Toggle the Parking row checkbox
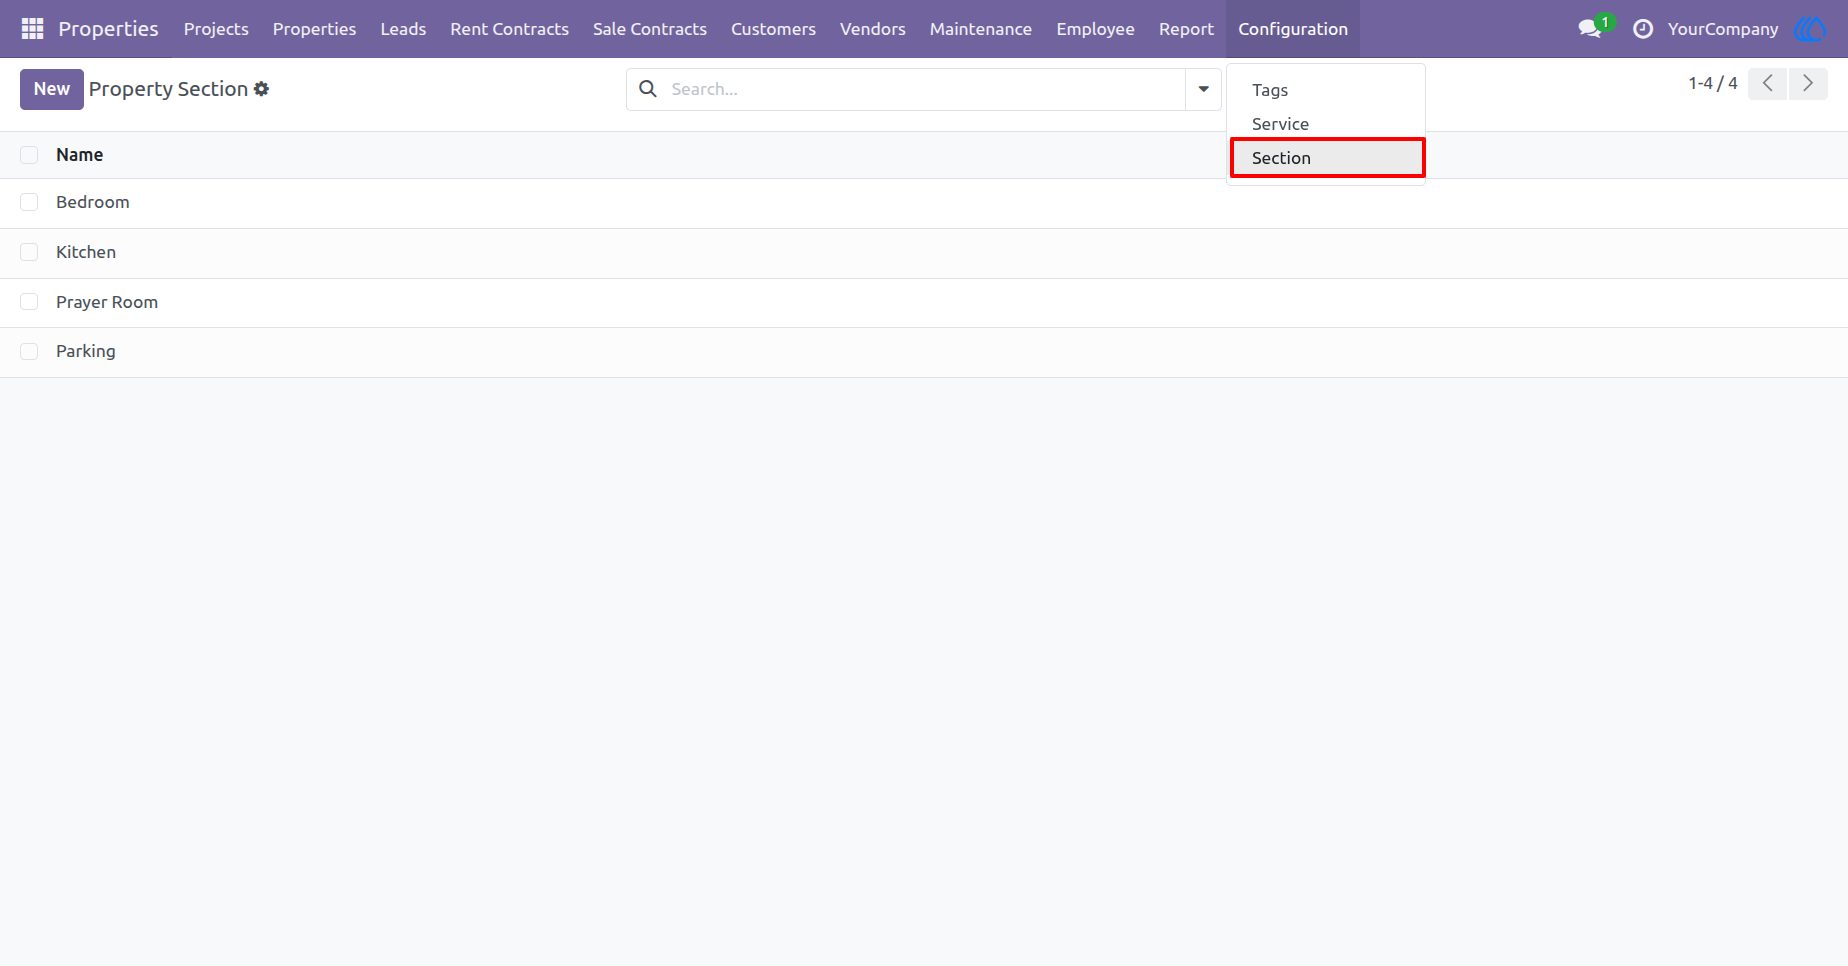Screen dimensions: 1848x966 [x=29, y=351]
